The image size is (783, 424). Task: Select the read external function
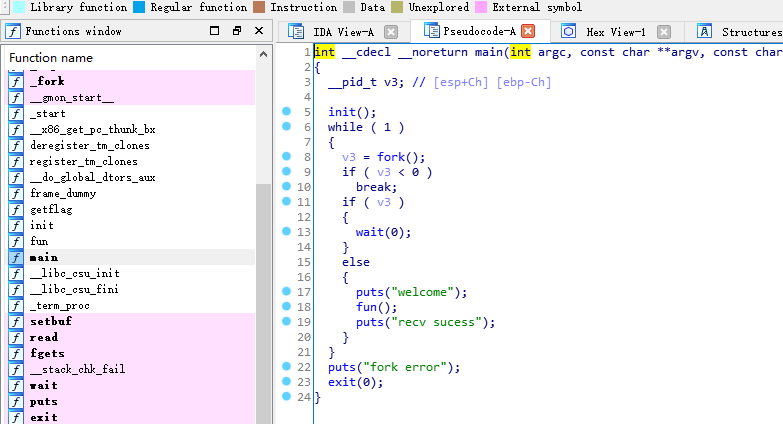131,337
